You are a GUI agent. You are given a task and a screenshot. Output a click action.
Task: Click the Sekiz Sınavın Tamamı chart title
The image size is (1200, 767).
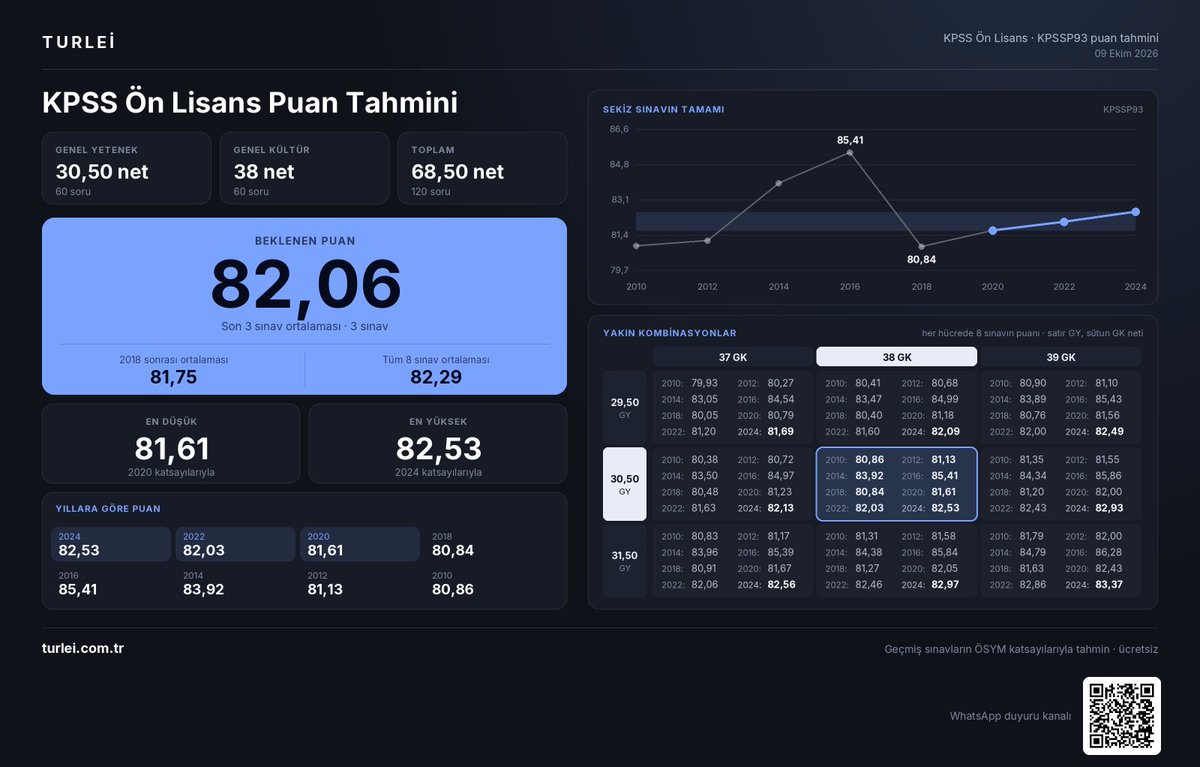click(x=663, y=109)
